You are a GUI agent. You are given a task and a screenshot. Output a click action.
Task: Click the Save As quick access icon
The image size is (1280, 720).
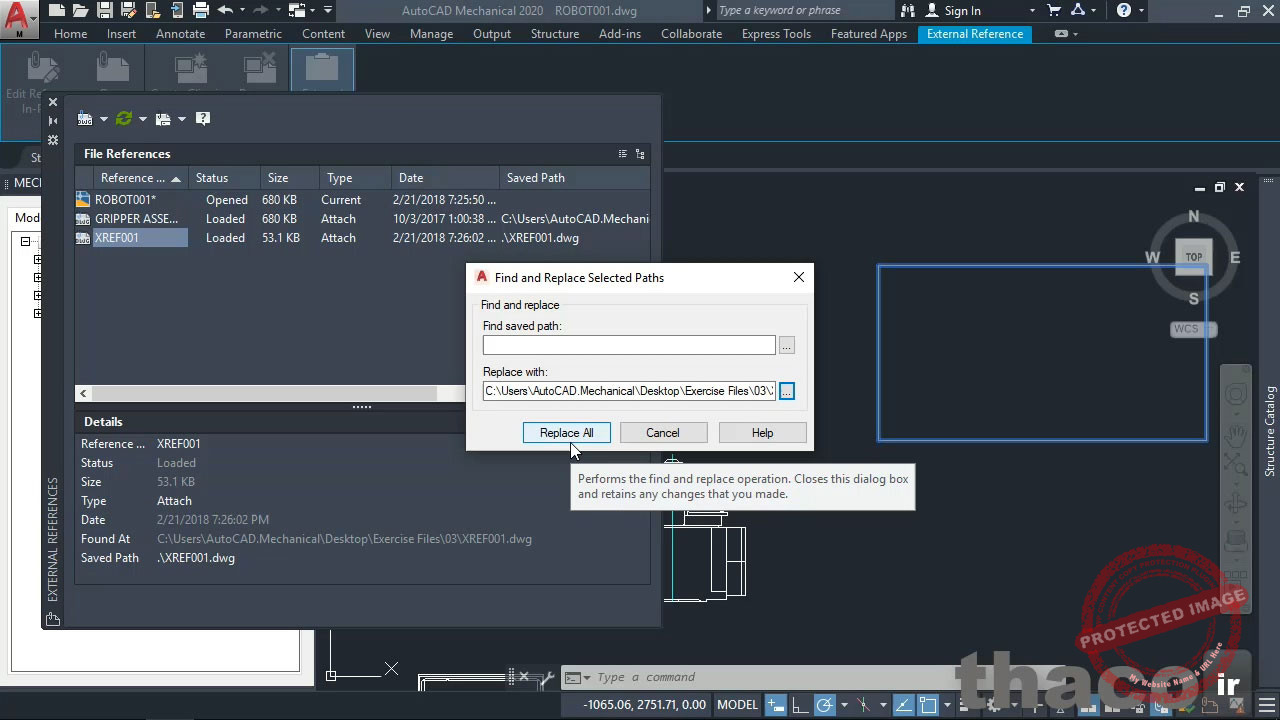129,11
